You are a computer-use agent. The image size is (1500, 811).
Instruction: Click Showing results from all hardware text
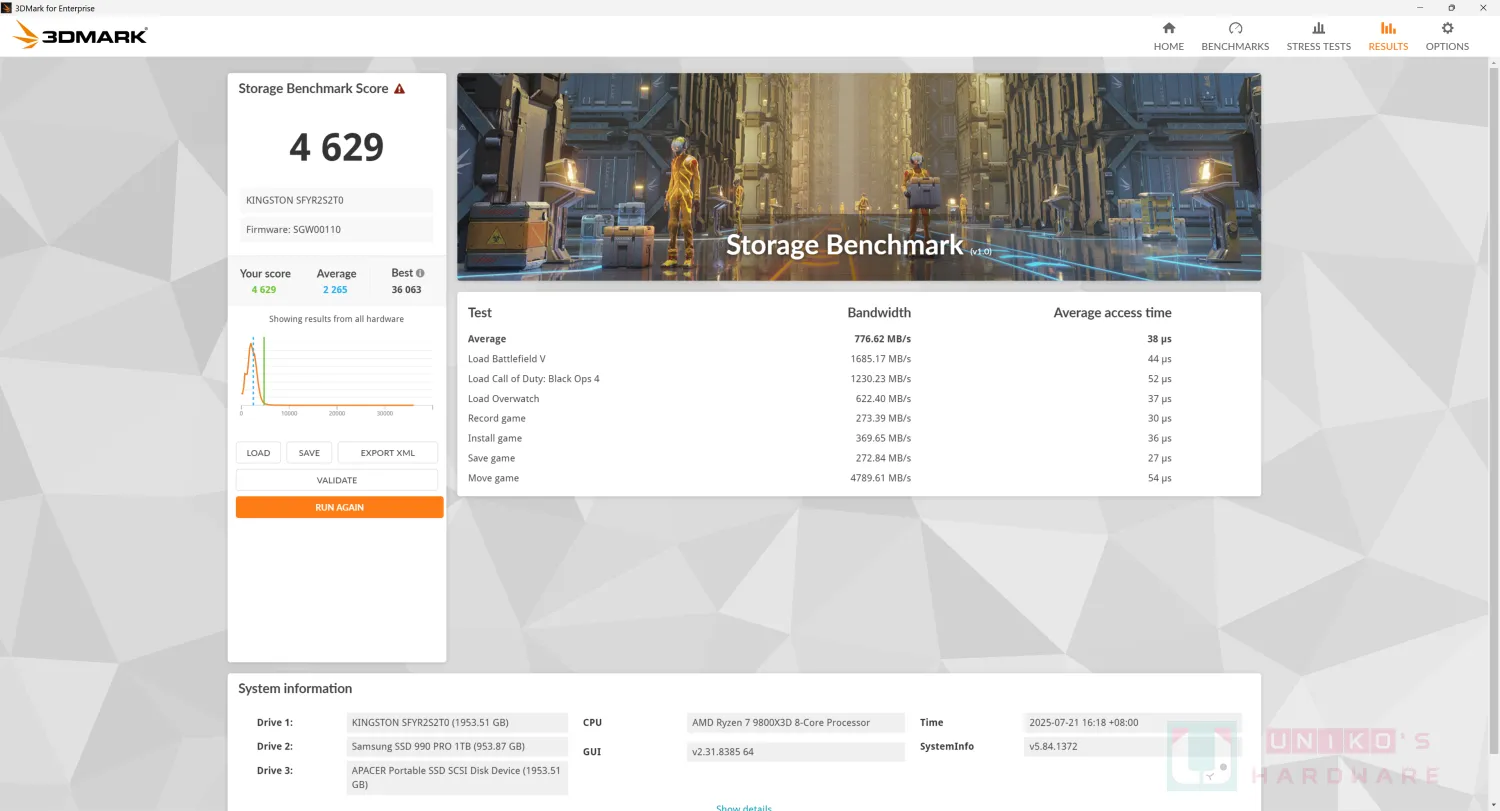click(336, 319)
